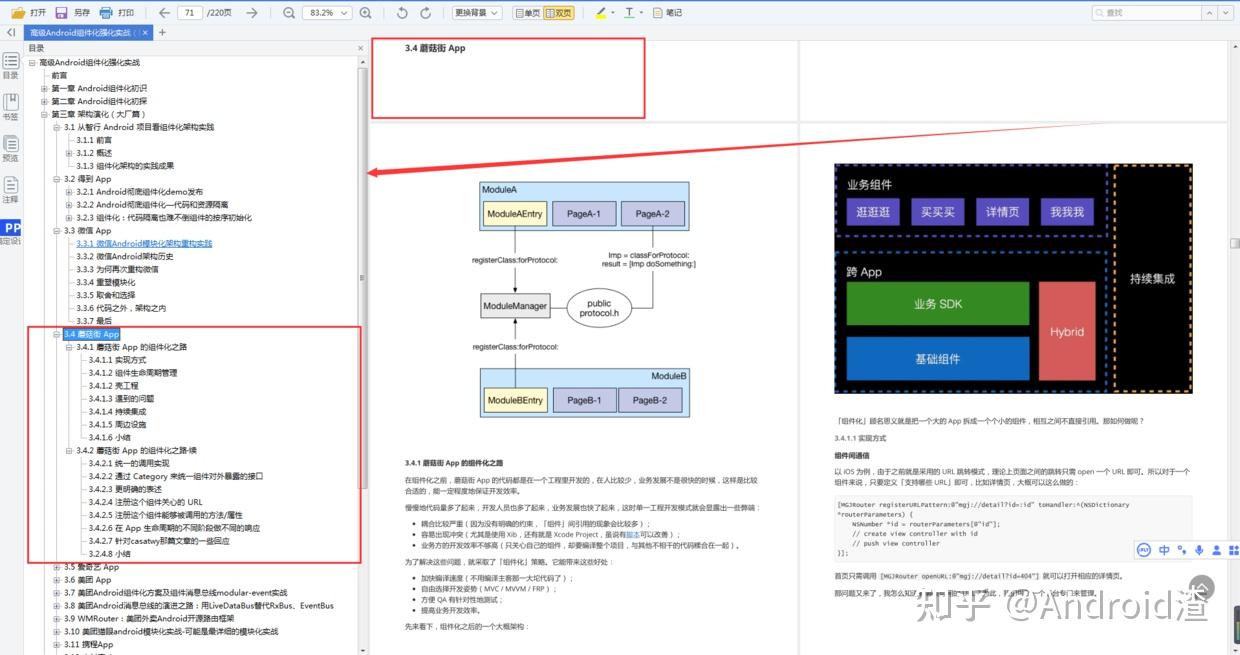Open the 书签 bookmarks panel

pyautogui.click(x=10, y=103)
